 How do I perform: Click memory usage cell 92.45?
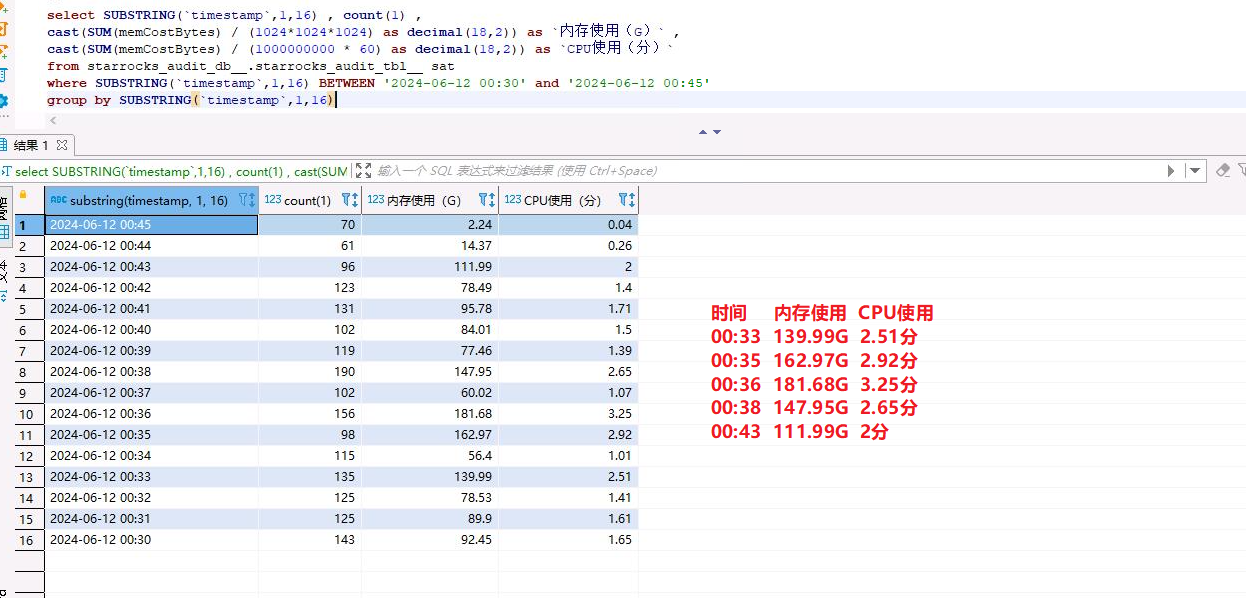point(430,540)
